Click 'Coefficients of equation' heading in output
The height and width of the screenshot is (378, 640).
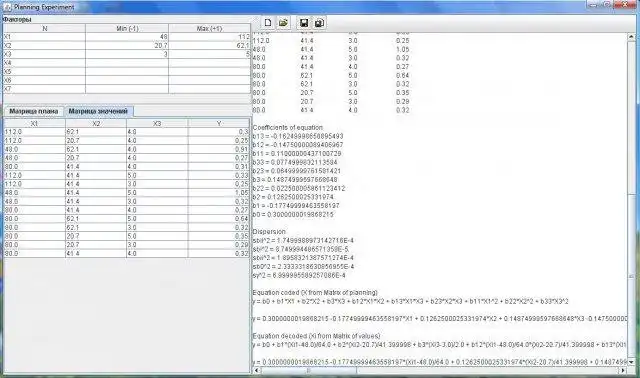pyautogui.click(x=288, y=127)
